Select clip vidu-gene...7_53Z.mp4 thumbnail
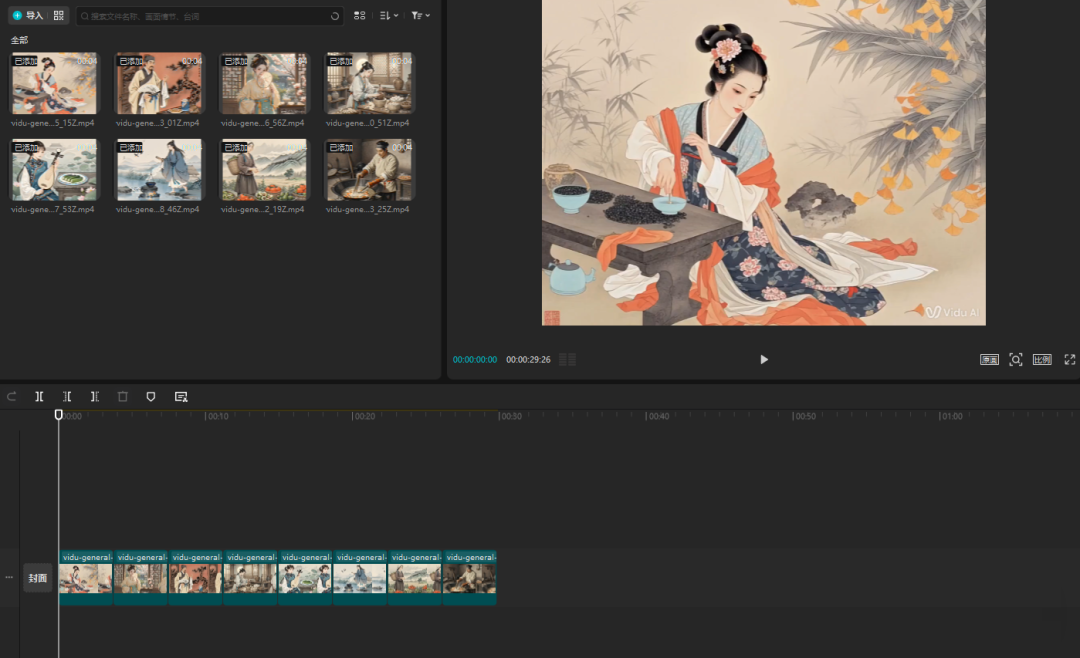Viewport: 1080px width, 658px height. [54, 169]
